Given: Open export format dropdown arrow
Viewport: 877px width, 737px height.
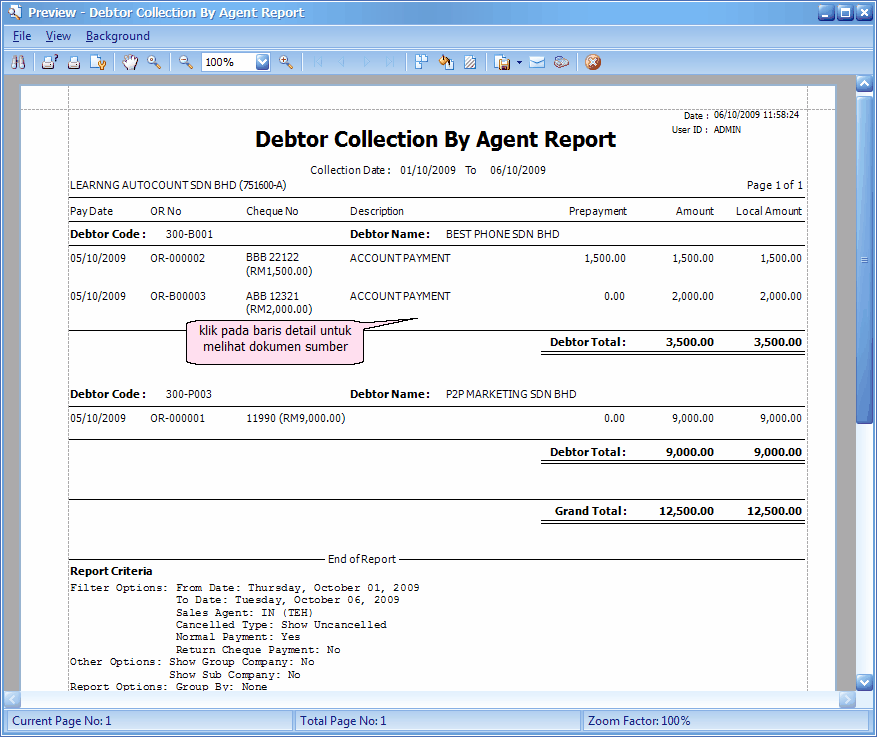Looking at the screenshot, I should pyautogui.click(x=519, y=62).
